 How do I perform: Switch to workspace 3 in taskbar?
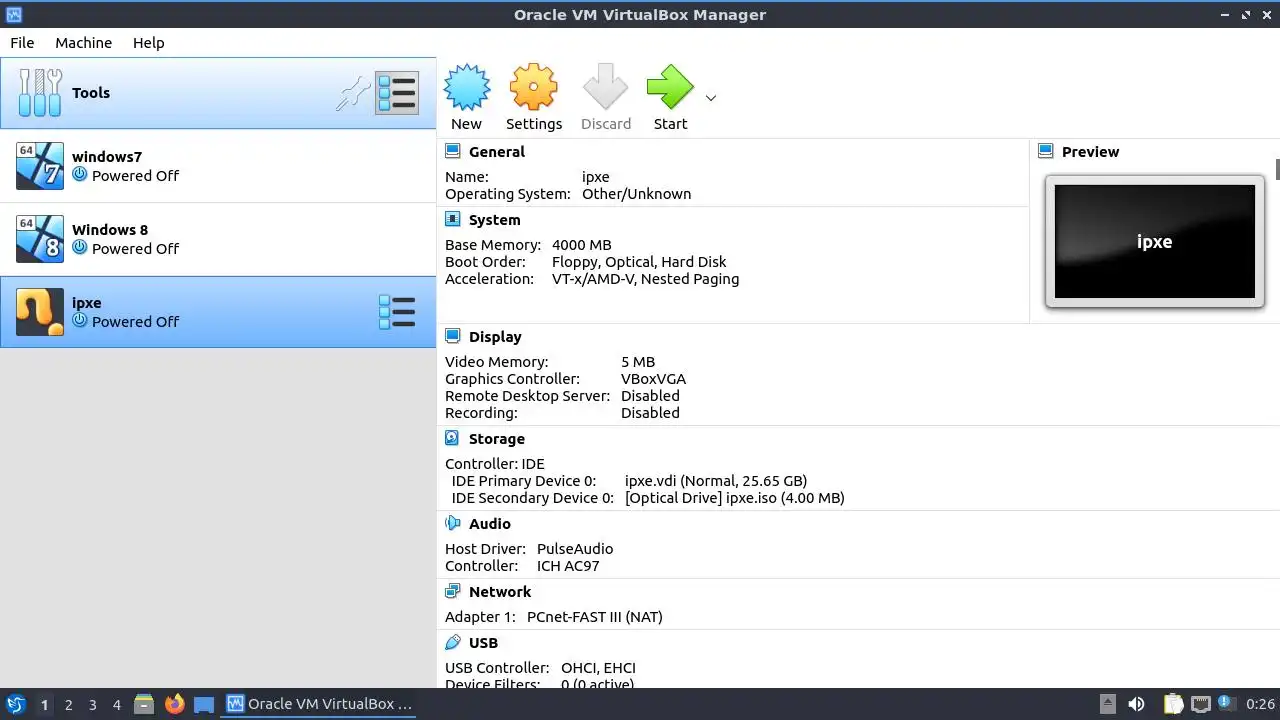point(92,705)
